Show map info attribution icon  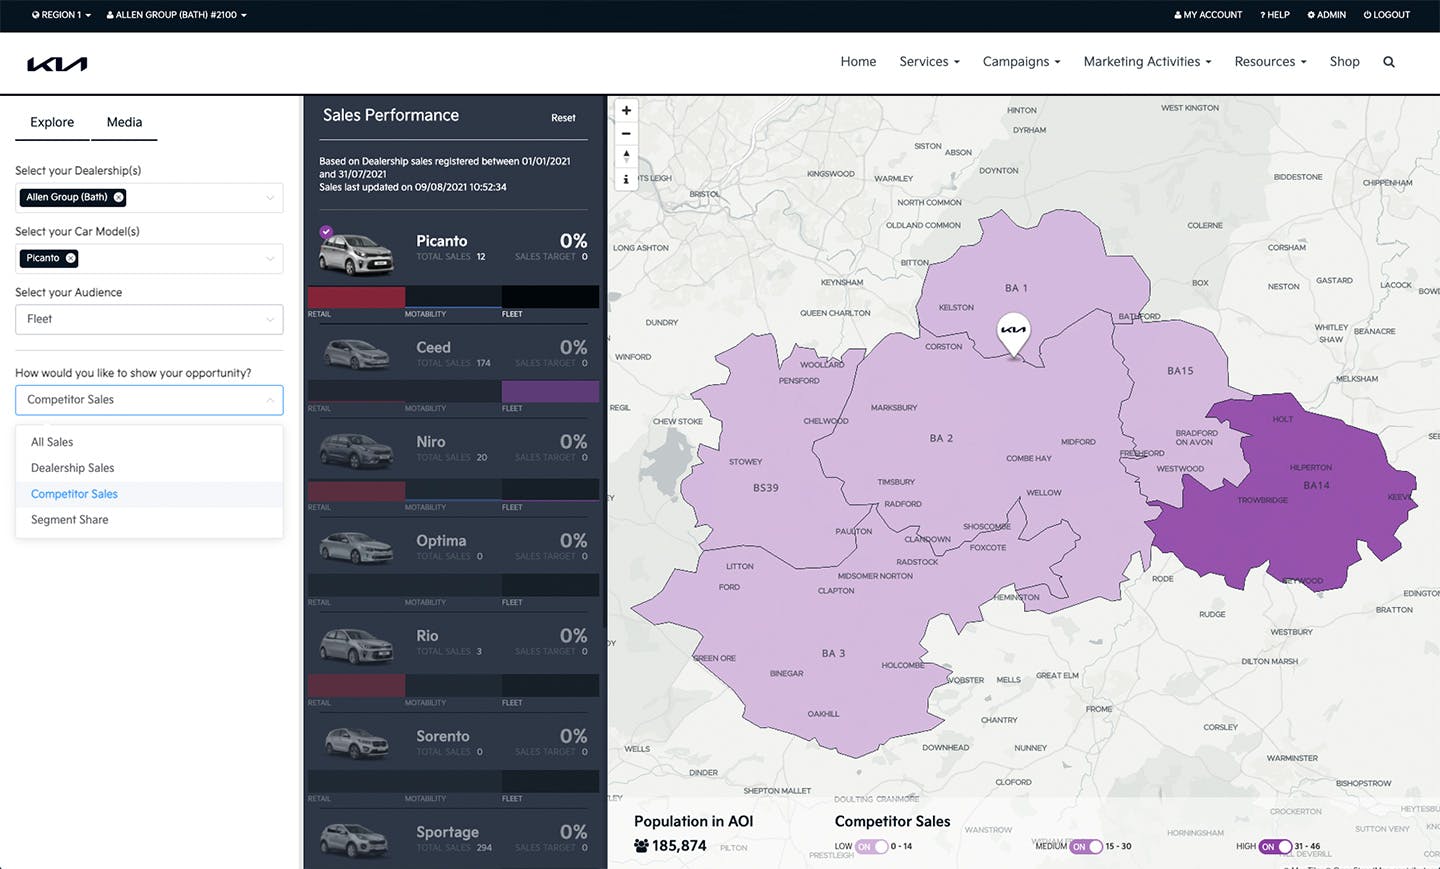pos(626,180)
